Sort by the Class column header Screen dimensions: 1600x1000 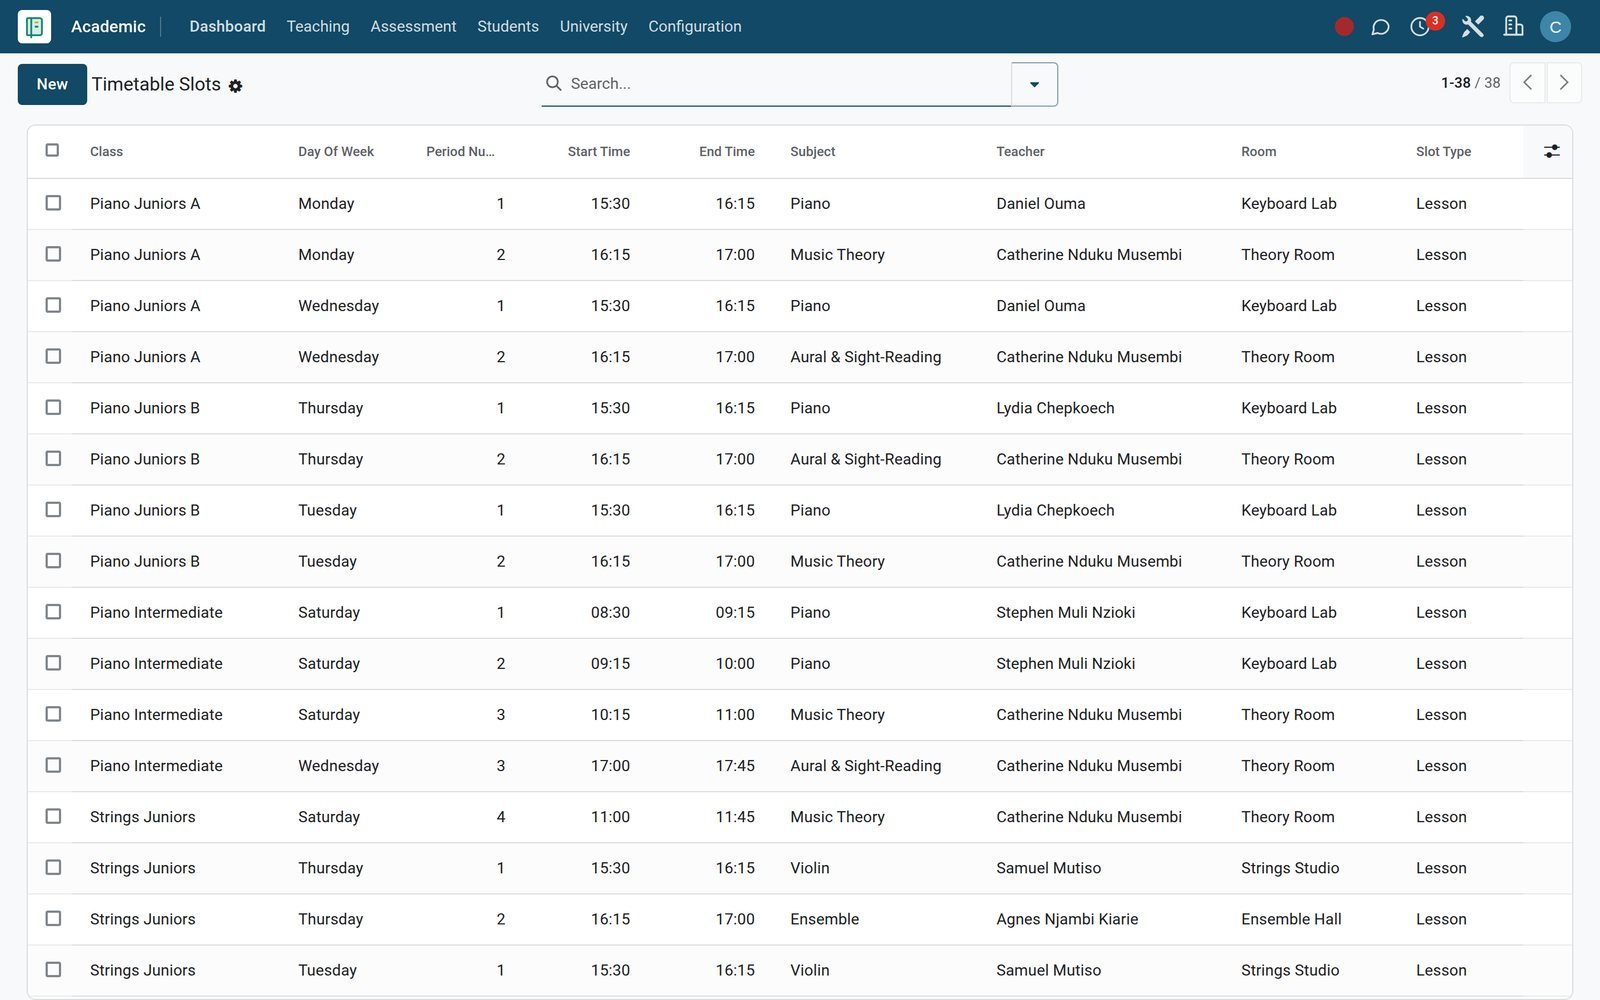coord(106,151)
